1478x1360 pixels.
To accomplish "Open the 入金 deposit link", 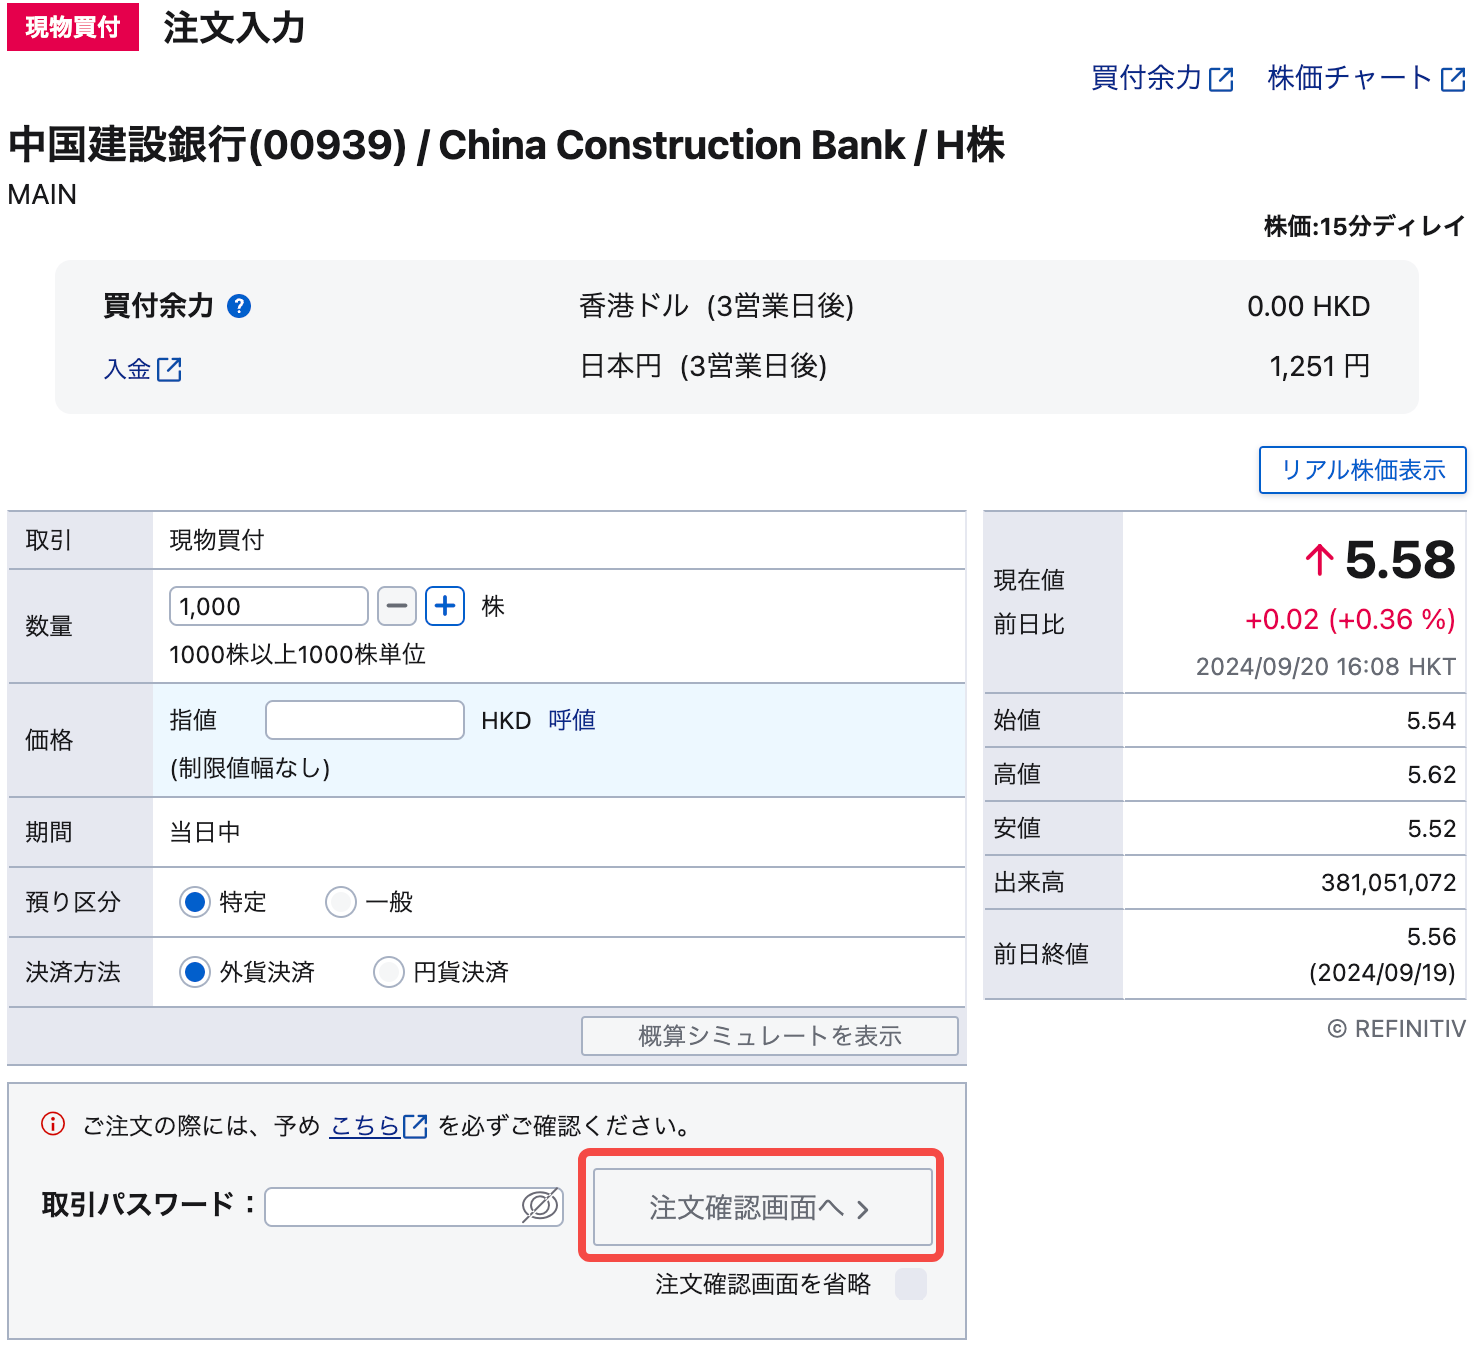I will (143, 369).
